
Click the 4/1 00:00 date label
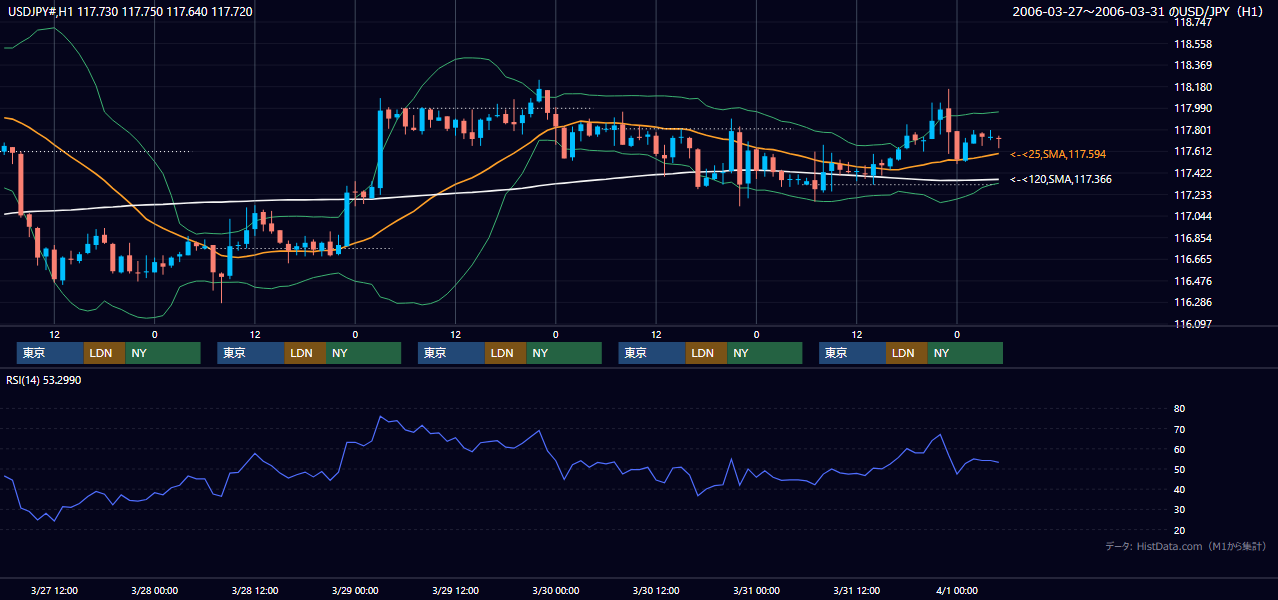coord(957,590)
